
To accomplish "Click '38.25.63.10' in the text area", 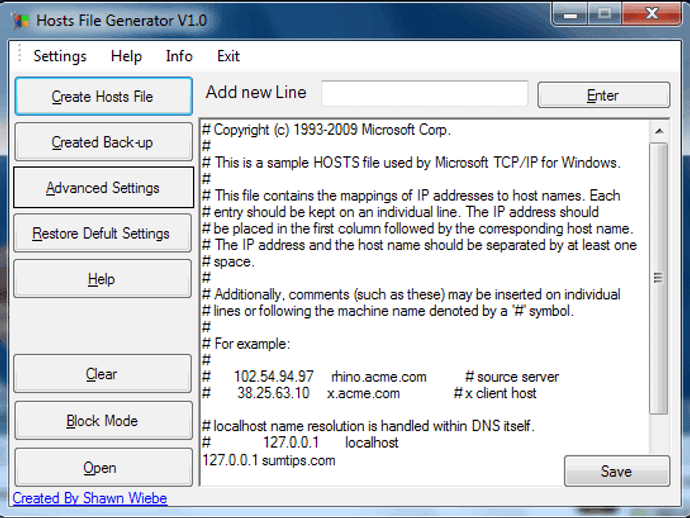I will [273, 393].
